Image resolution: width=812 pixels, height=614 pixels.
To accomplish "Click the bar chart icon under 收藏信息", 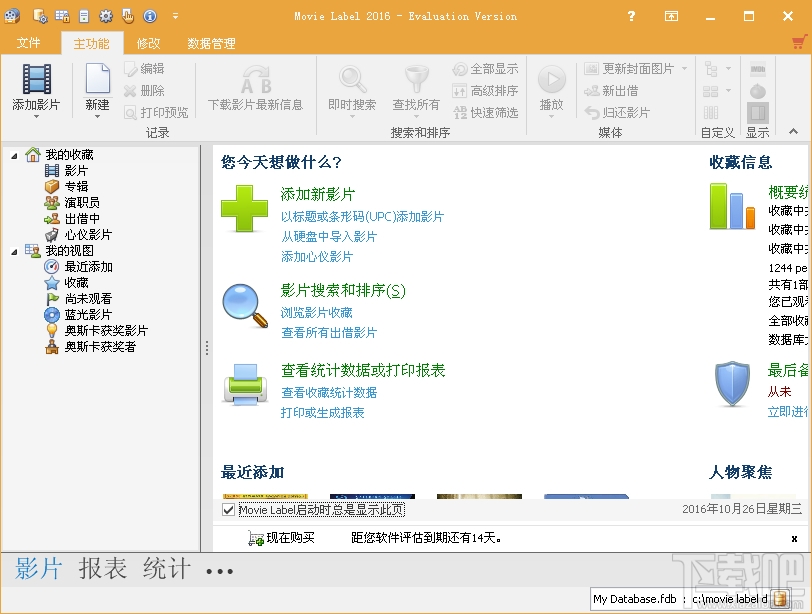I will click(732, 206).
